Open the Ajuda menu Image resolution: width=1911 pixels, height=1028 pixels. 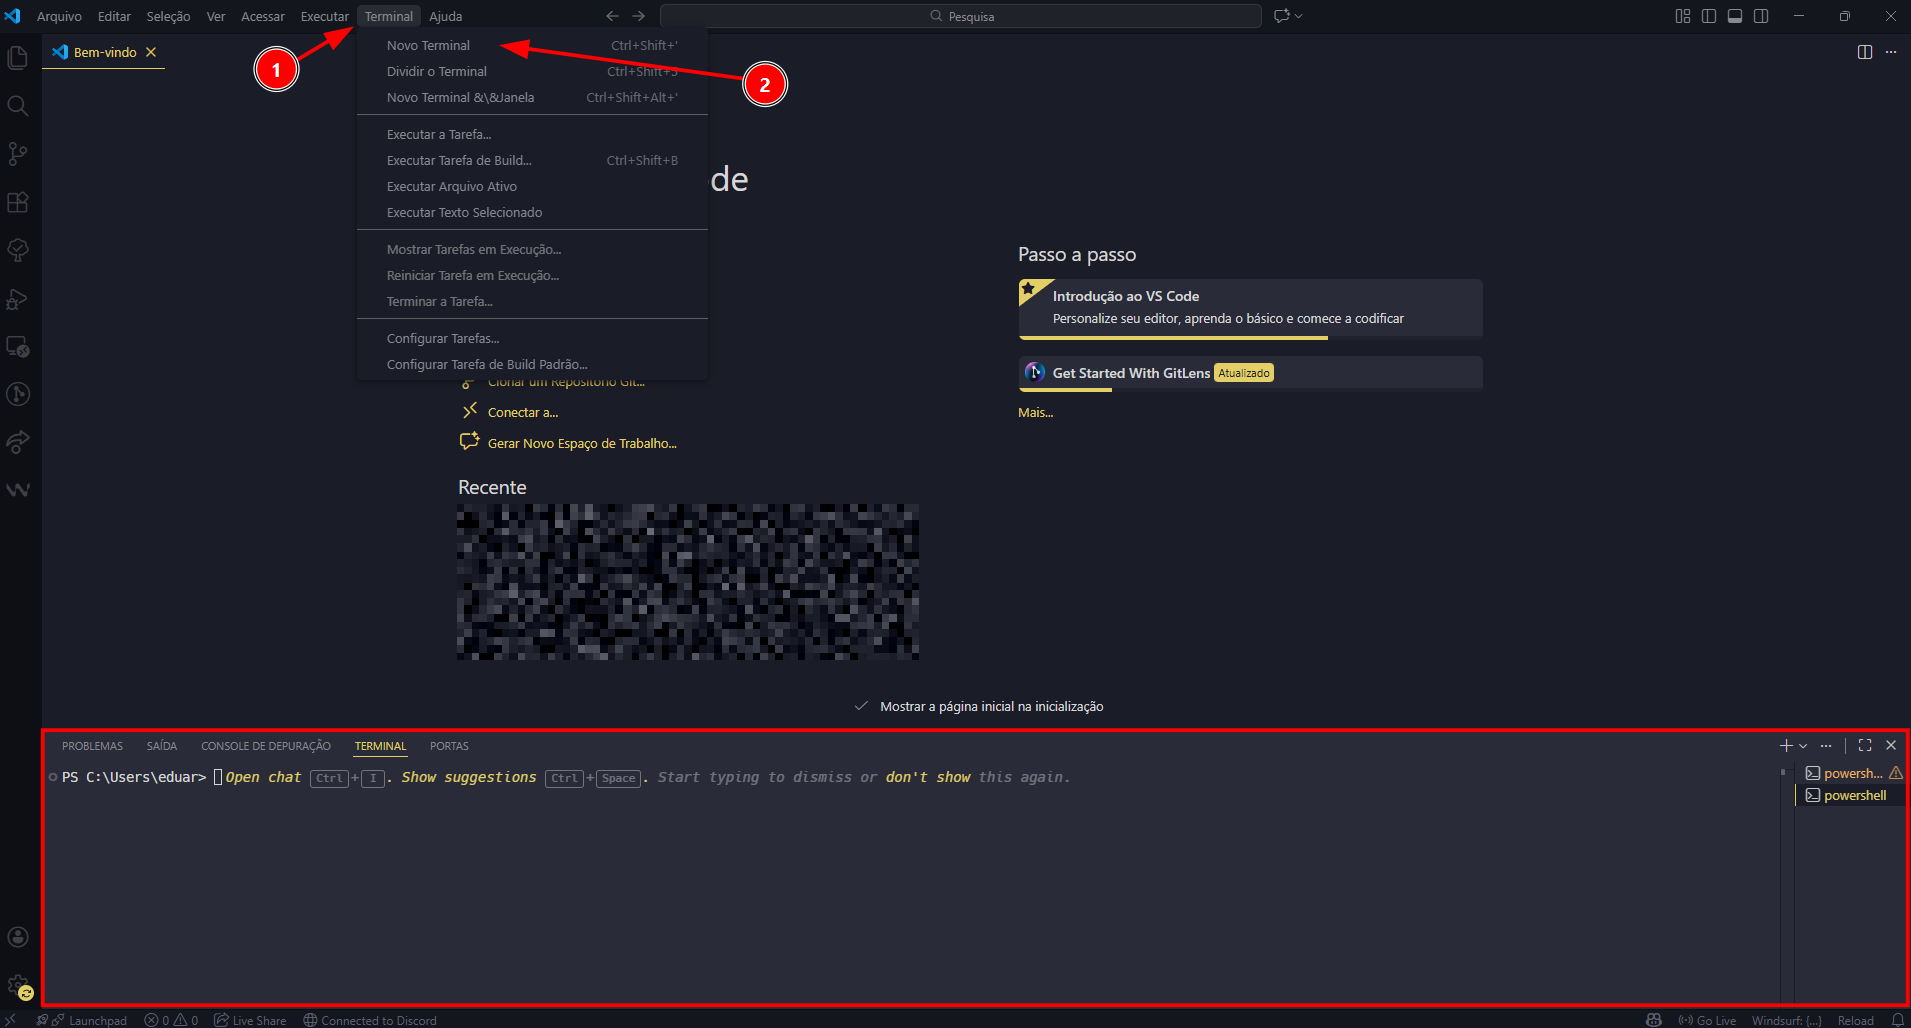[446, 16]
